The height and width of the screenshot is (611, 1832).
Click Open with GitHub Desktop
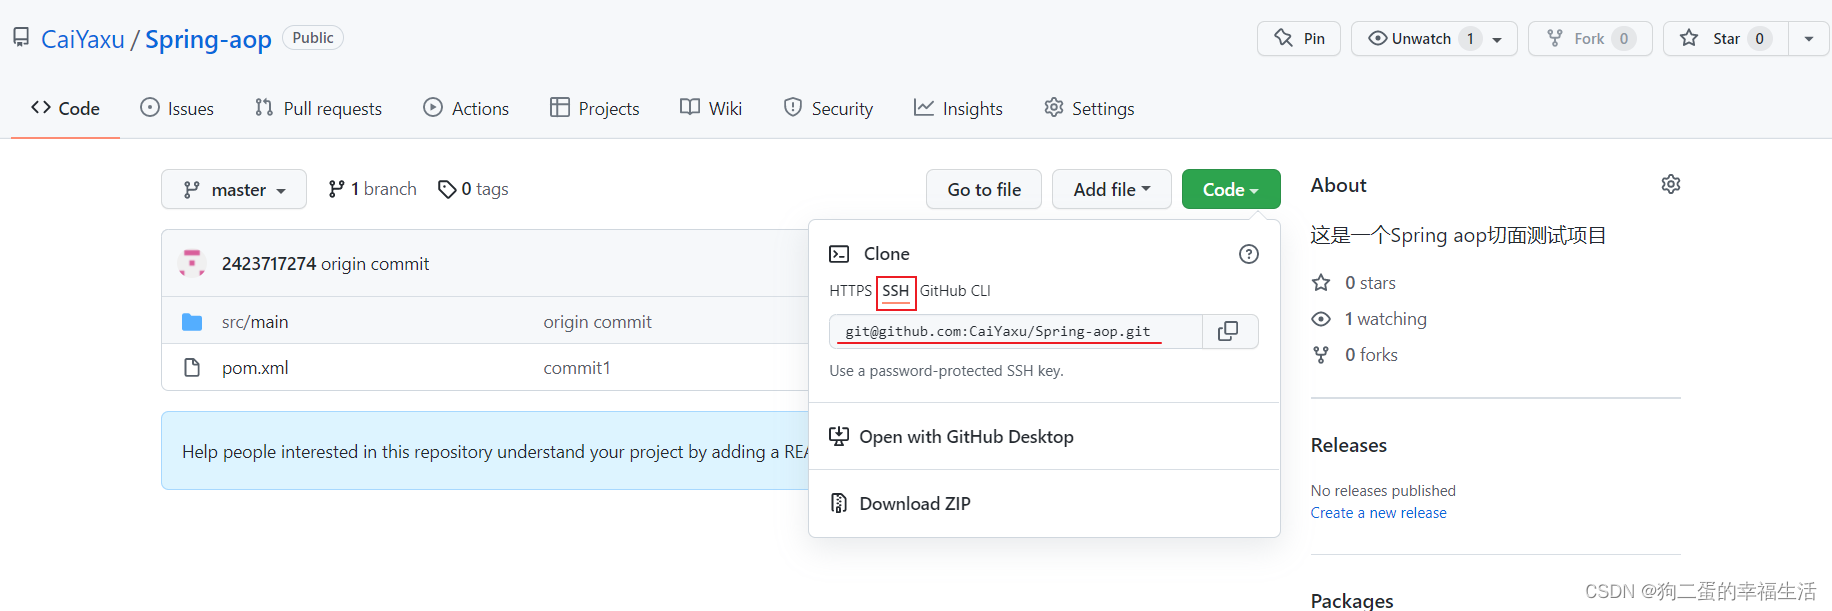(966, 437)
